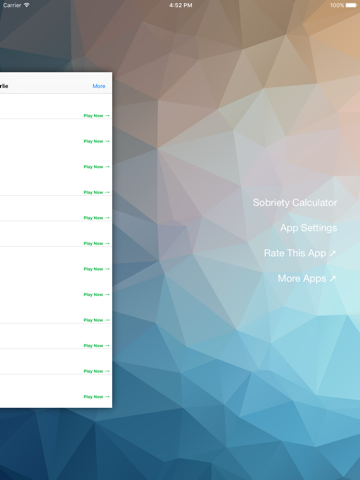This screenshot has height=480, width=360.
Task: Open App Settings from side menu
Action: [308, 228]
